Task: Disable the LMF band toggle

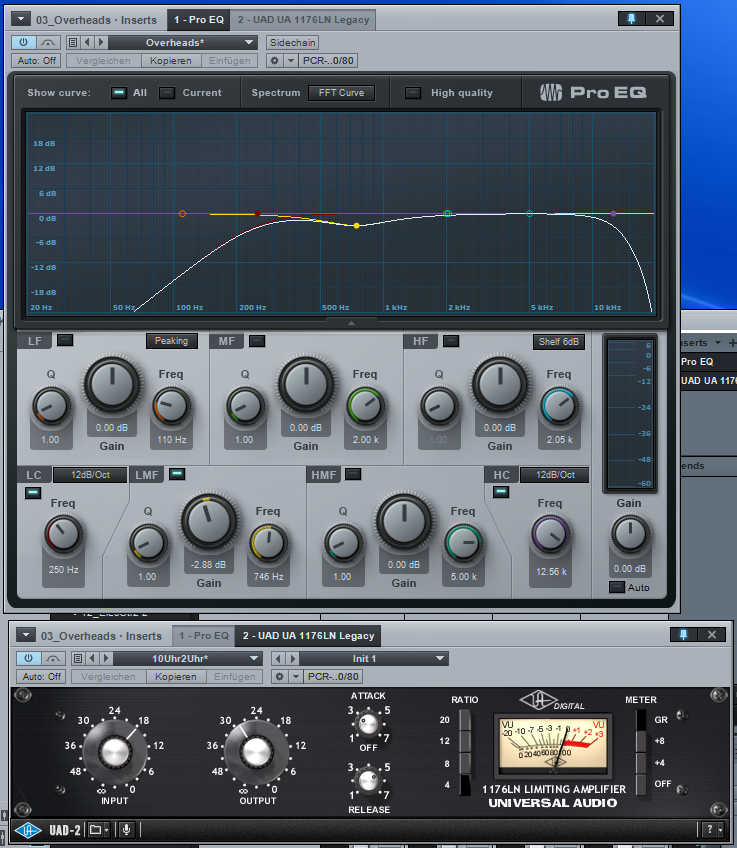Action: [177, 474]
